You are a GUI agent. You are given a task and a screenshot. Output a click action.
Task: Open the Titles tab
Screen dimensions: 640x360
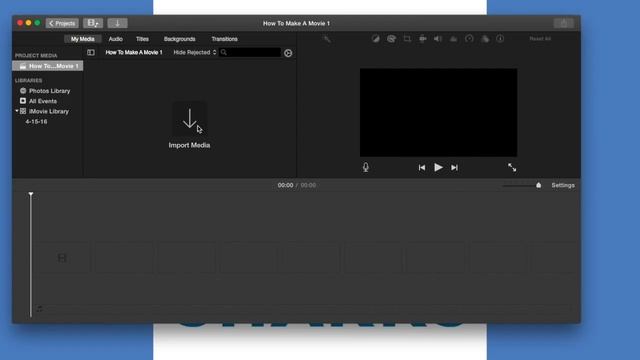pyautogui.click(x=142, y=39)
